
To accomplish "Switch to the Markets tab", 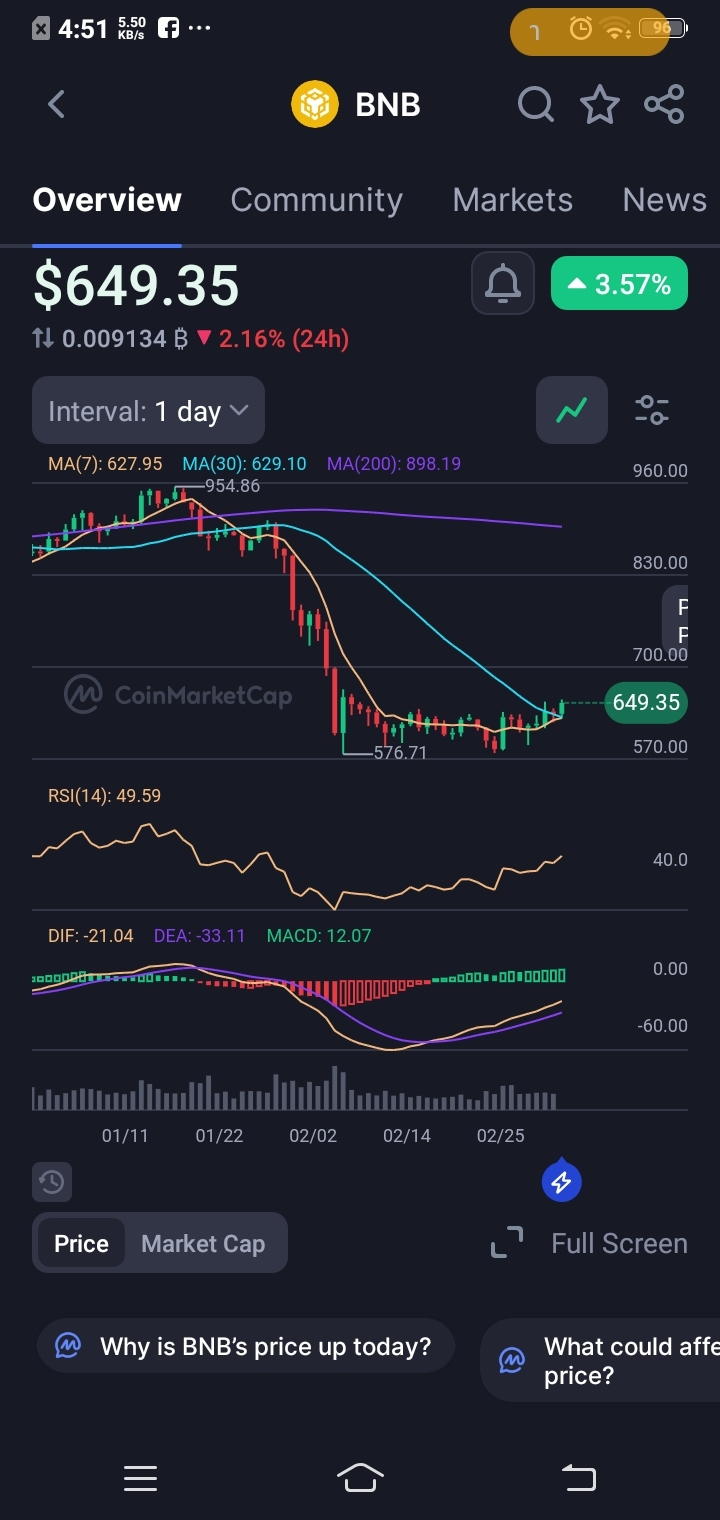I will pyautogui.click(x=512, y=200).
